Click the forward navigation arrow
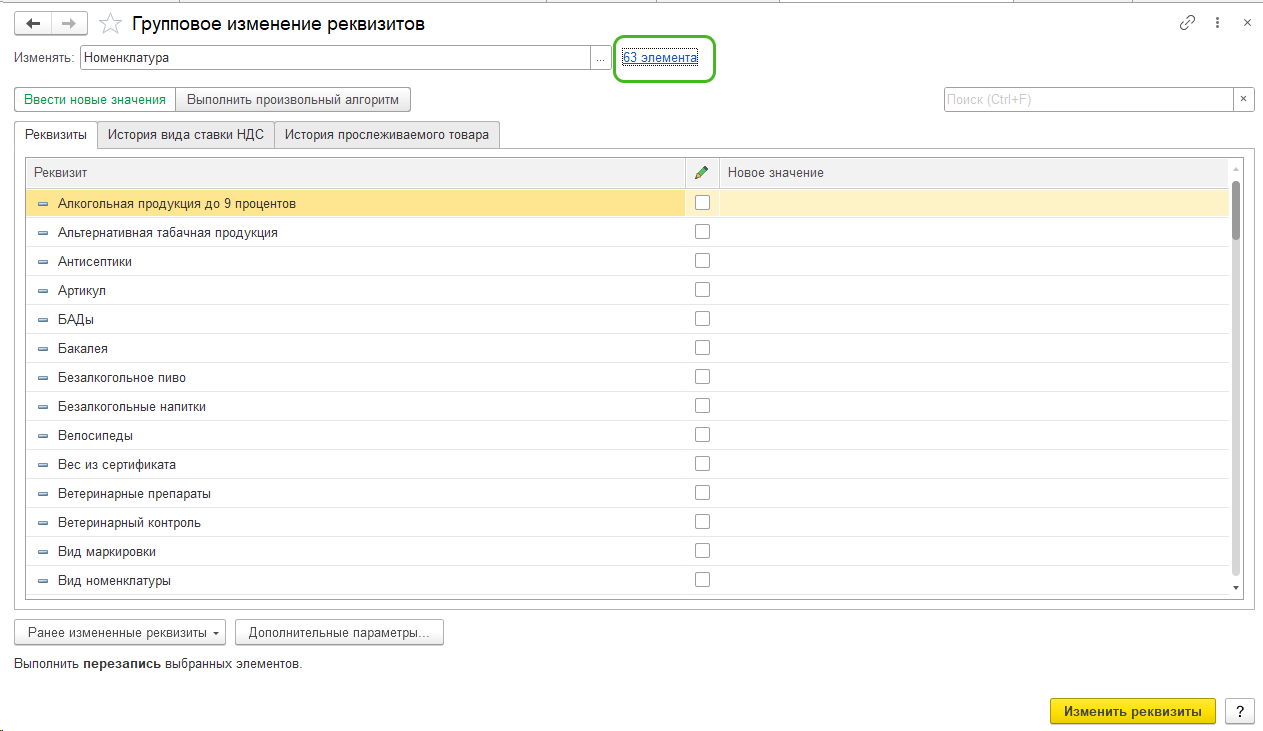Viewport: 1263px width, 731px height. point(69,23)
